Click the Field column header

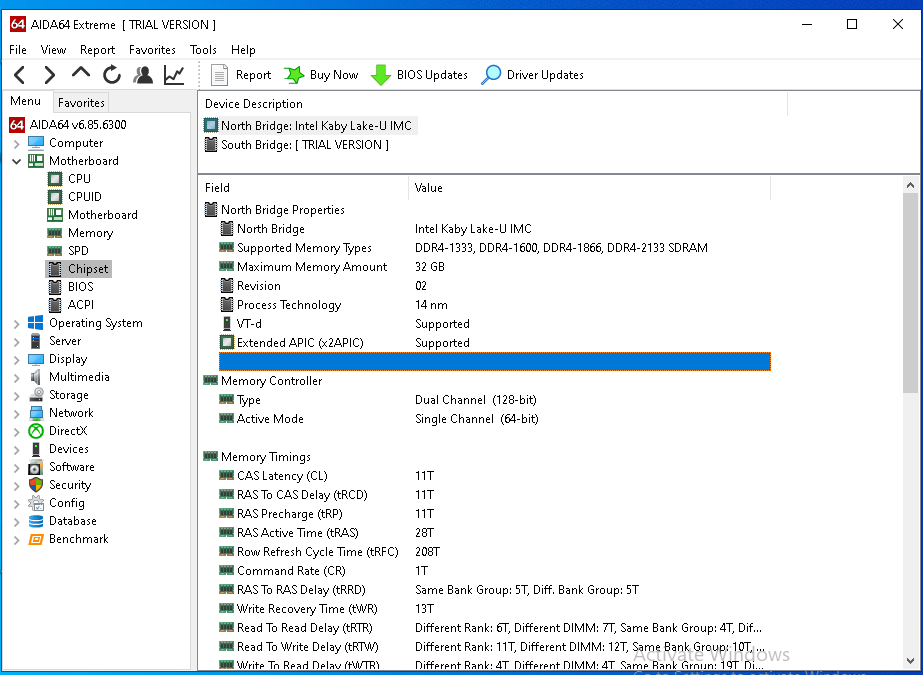coord(303,188)
